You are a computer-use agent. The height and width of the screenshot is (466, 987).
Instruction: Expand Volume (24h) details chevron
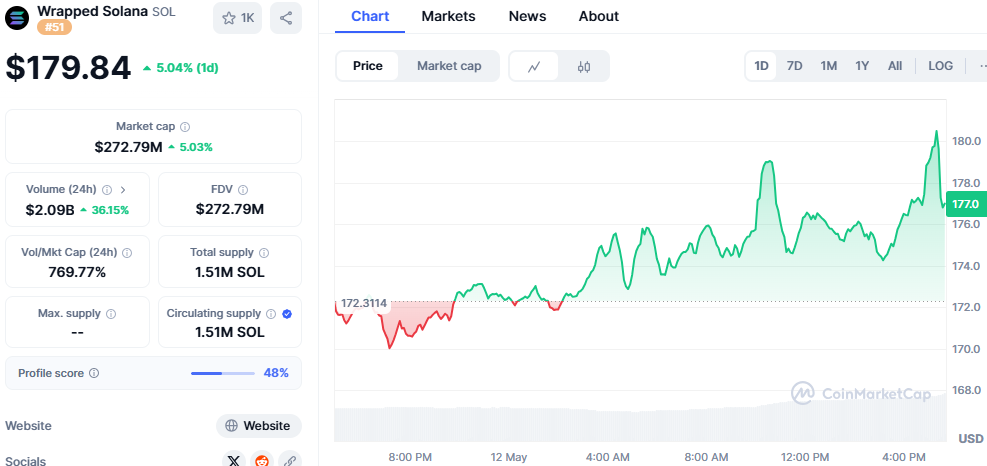(123, 190)
